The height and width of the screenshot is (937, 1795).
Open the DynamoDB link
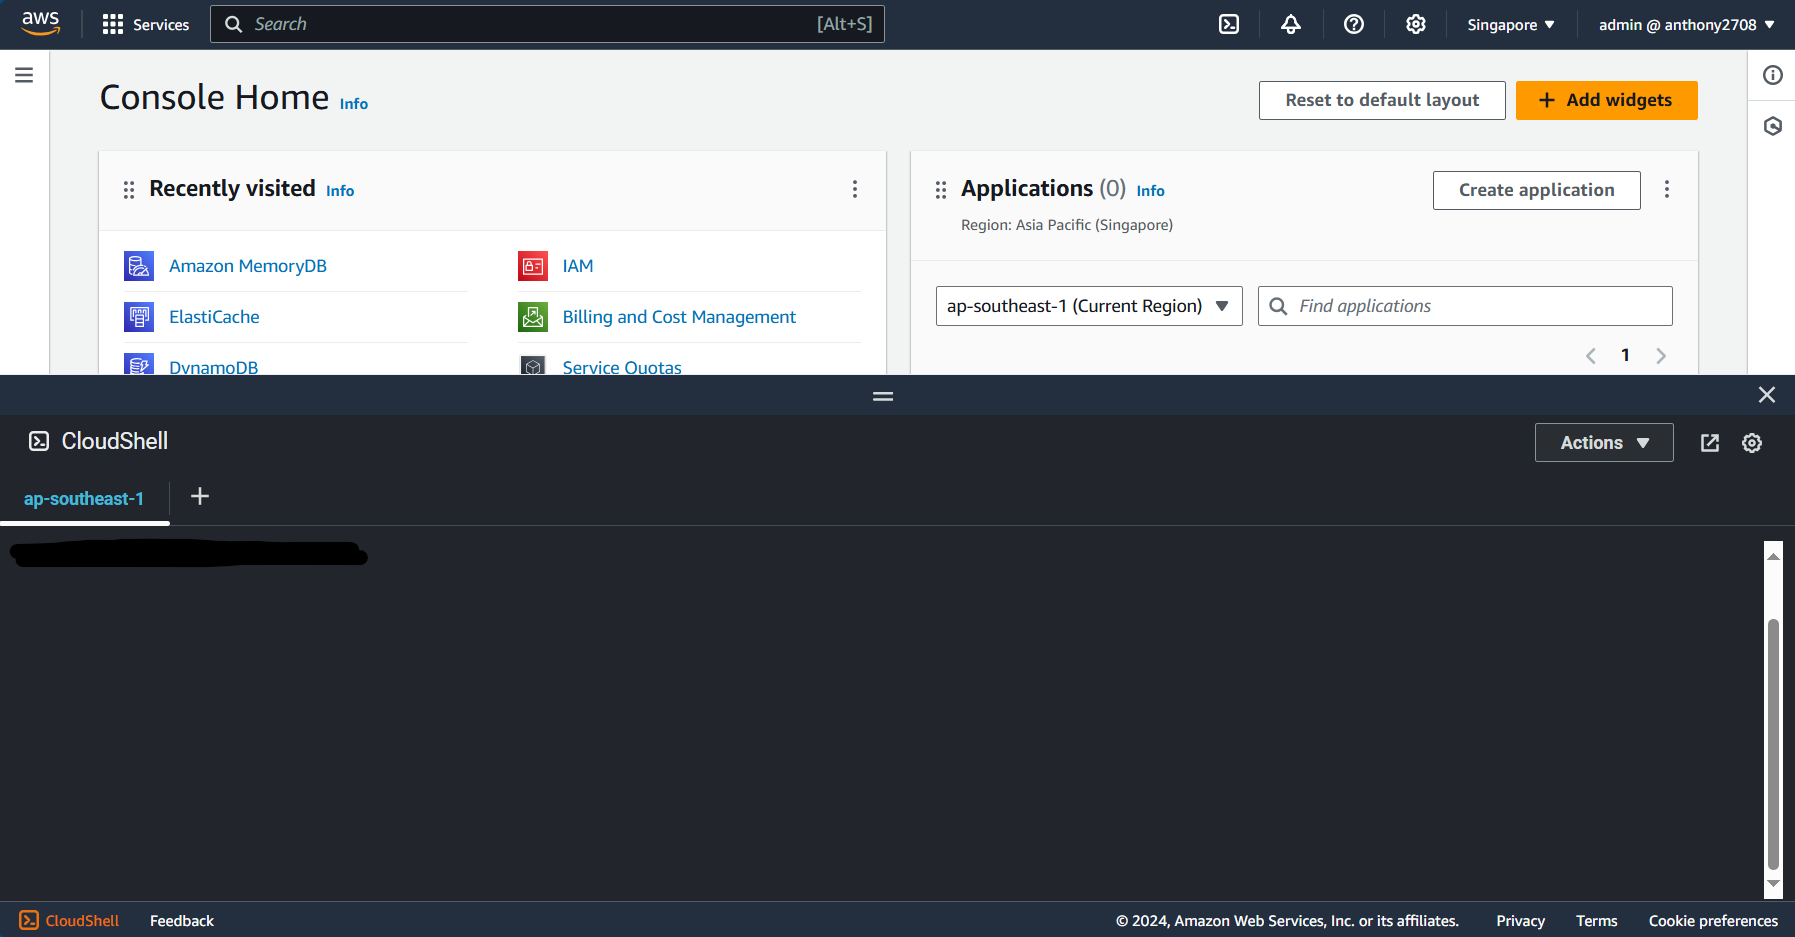pos(214,367)
